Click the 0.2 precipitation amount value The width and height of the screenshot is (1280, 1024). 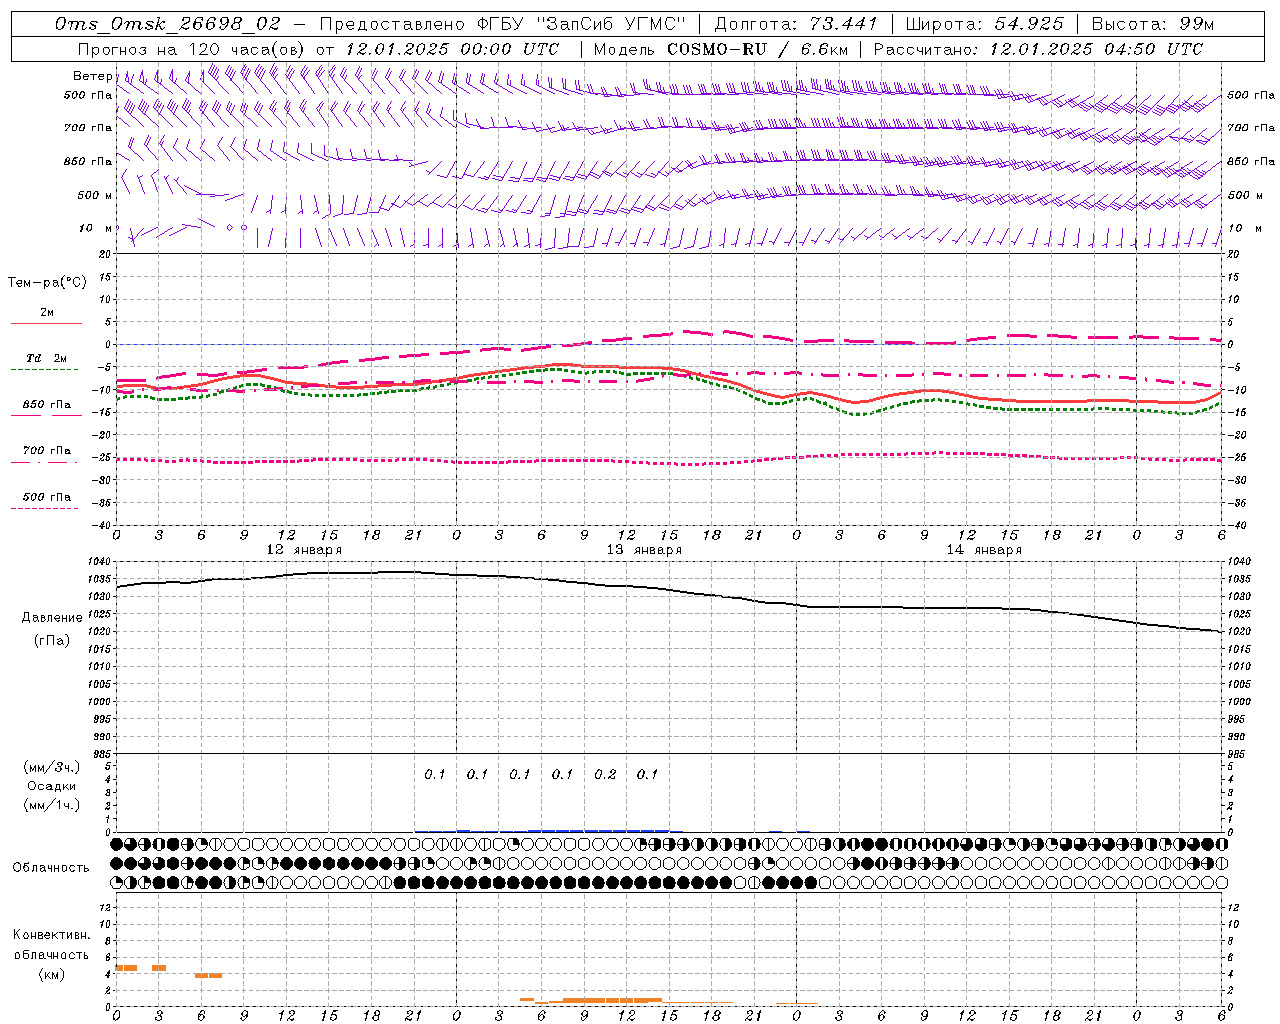[x=605, y=774]
